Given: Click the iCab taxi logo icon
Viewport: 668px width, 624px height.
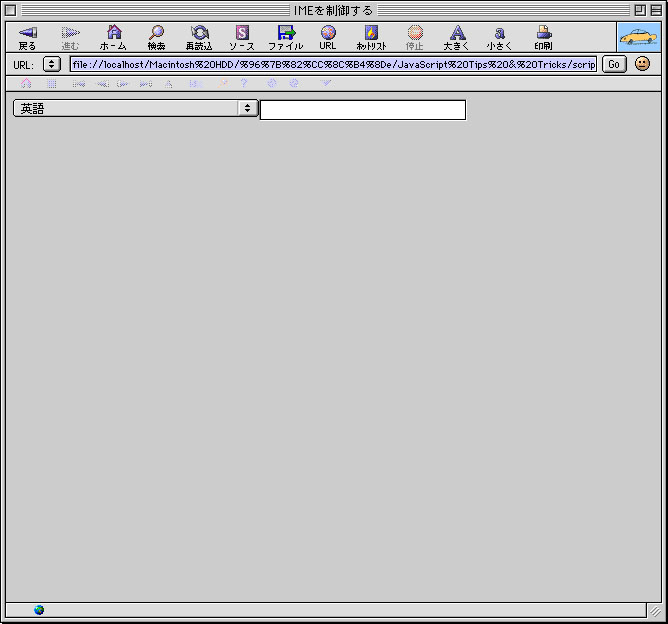Looking at the screenshot, I should click(639, 37).
